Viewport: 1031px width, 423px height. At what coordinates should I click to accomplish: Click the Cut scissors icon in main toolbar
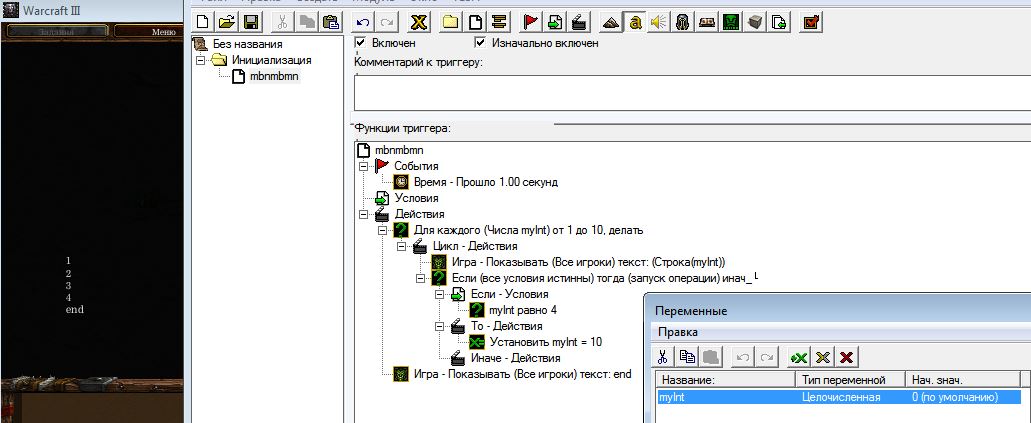click(x=283, y=22)
